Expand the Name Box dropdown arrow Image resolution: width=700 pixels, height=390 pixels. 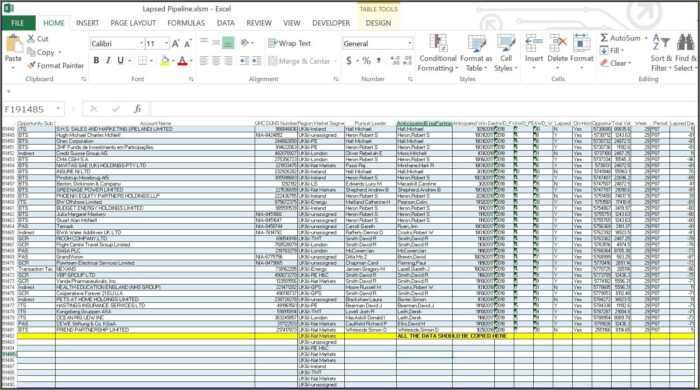pos(58,109)
